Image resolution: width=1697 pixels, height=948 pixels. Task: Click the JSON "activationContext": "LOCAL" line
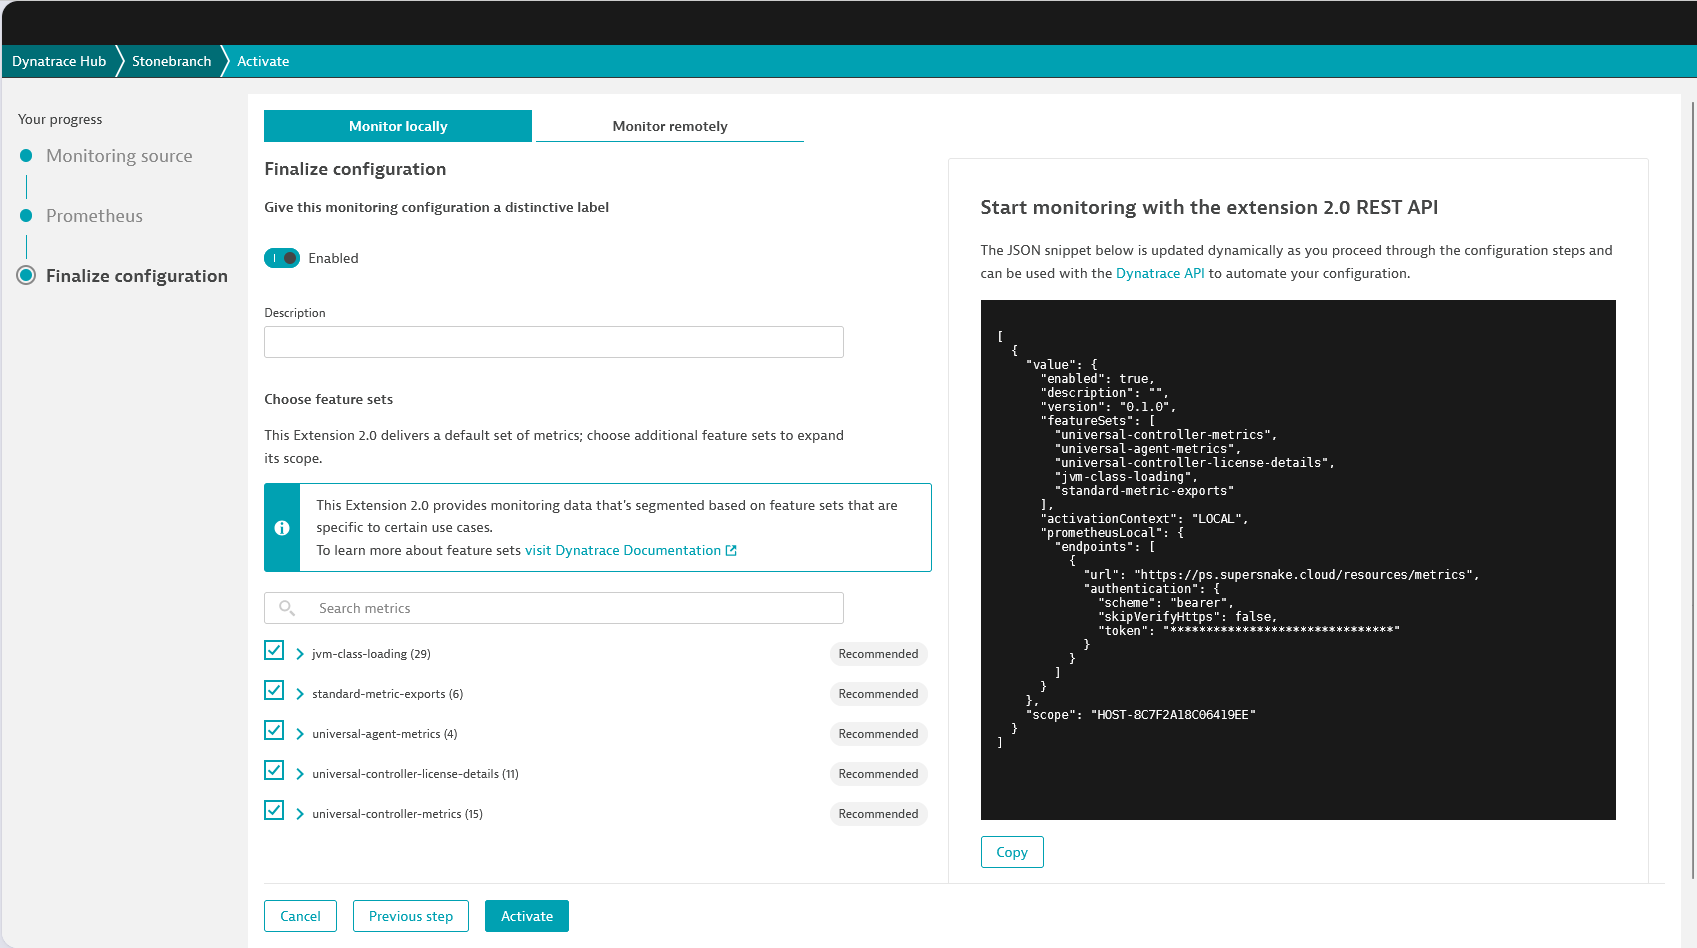tap(1144, 519)
